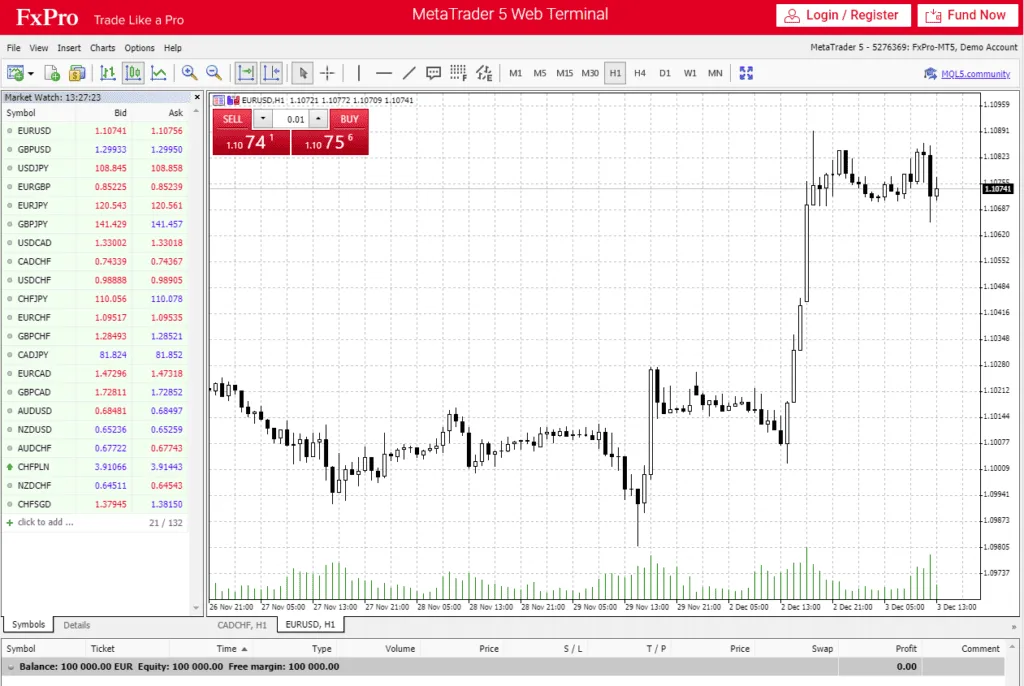Expand the new chart dropdown arrow
Image resolution: width=1024 pixels, height=686 pixels.
point(31,74)
